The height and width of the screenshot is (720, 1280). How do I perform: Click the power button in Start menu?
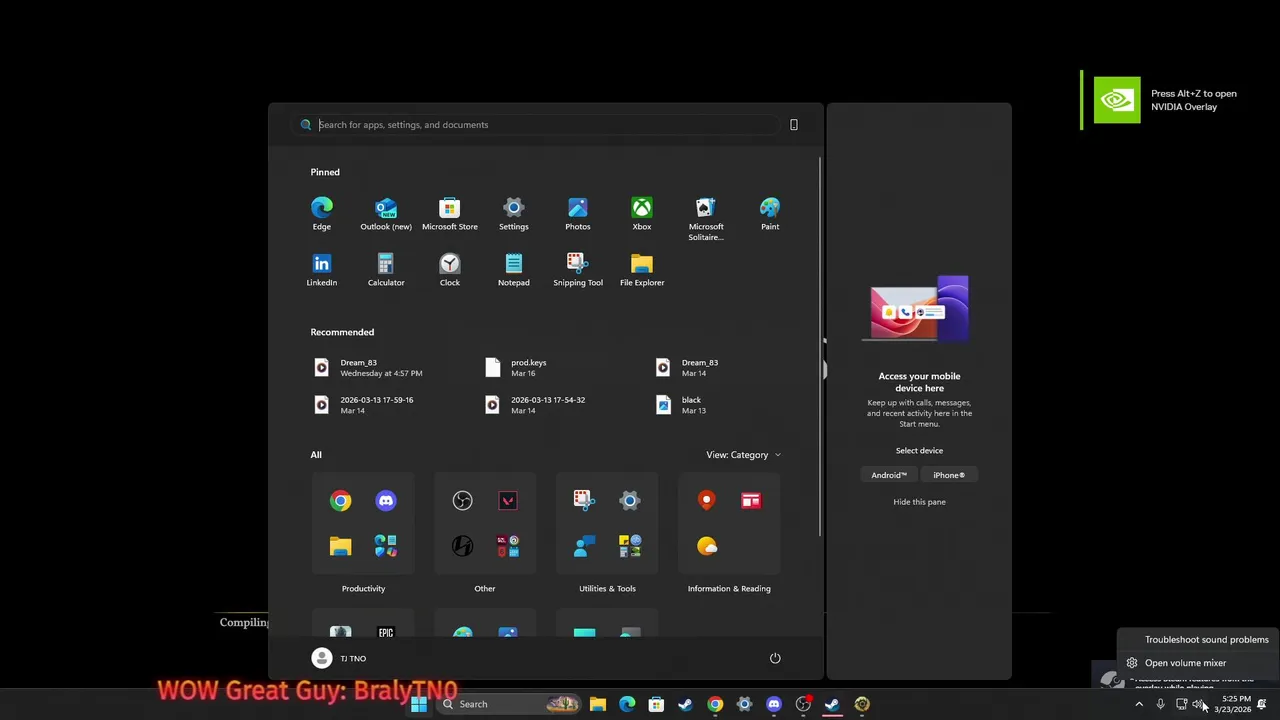(775, 658)
